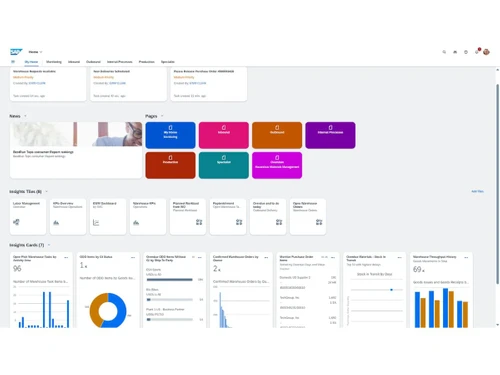The width and height of the screenshot is (500, 375).
Task: Open options menu on Open Pick Warehouse Tasks card
Action: pyautogui.click(x=66, y=257)
